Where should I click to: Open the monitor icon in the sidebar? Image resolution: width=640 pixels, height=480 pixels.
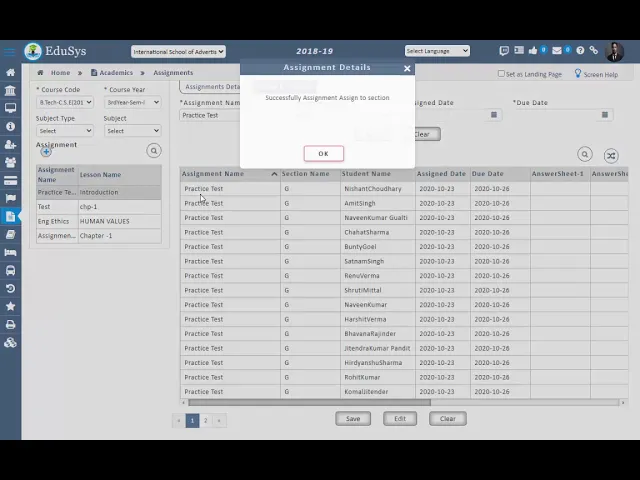click(10, 108)
